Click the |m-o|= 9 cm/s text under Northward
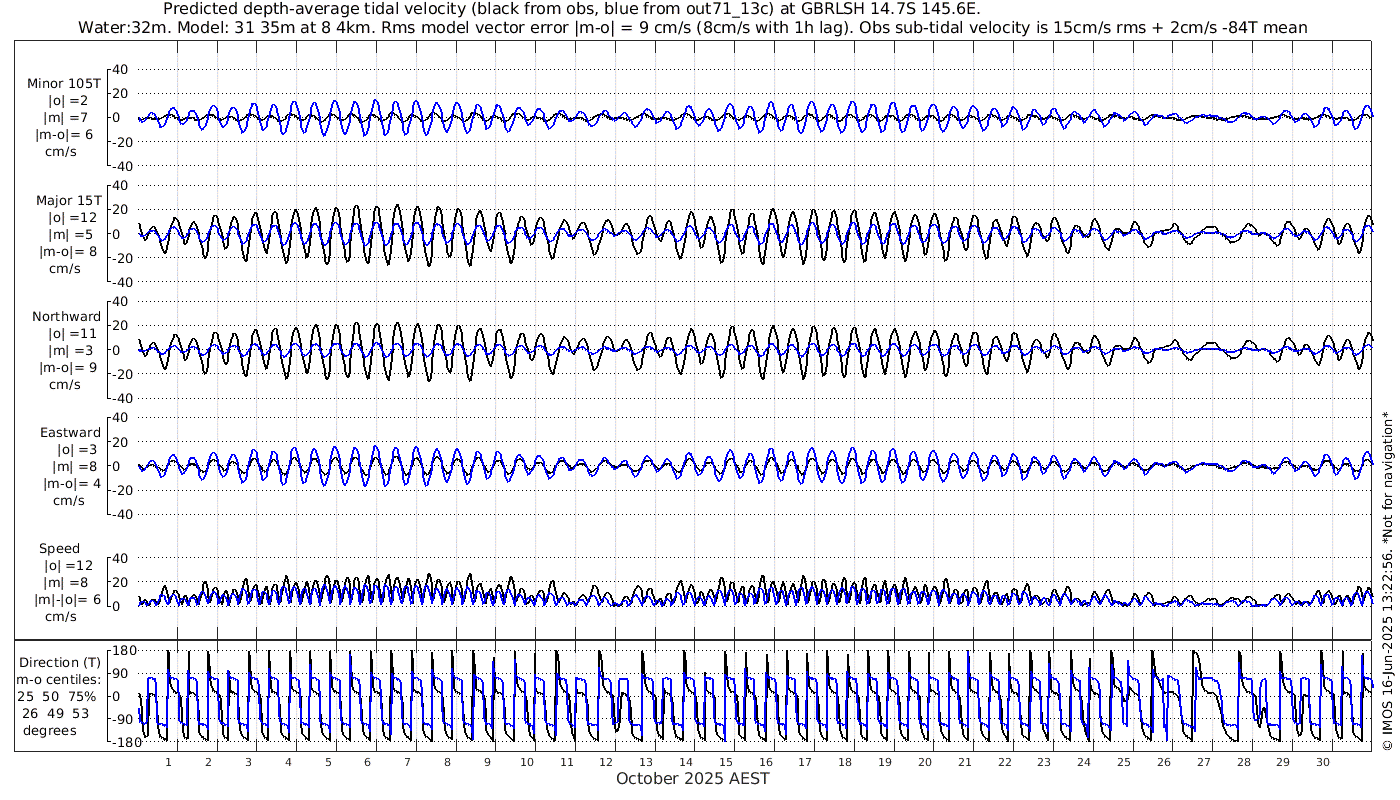The image size is (1400, 800). pyautogui.click(x=68, y=367)
